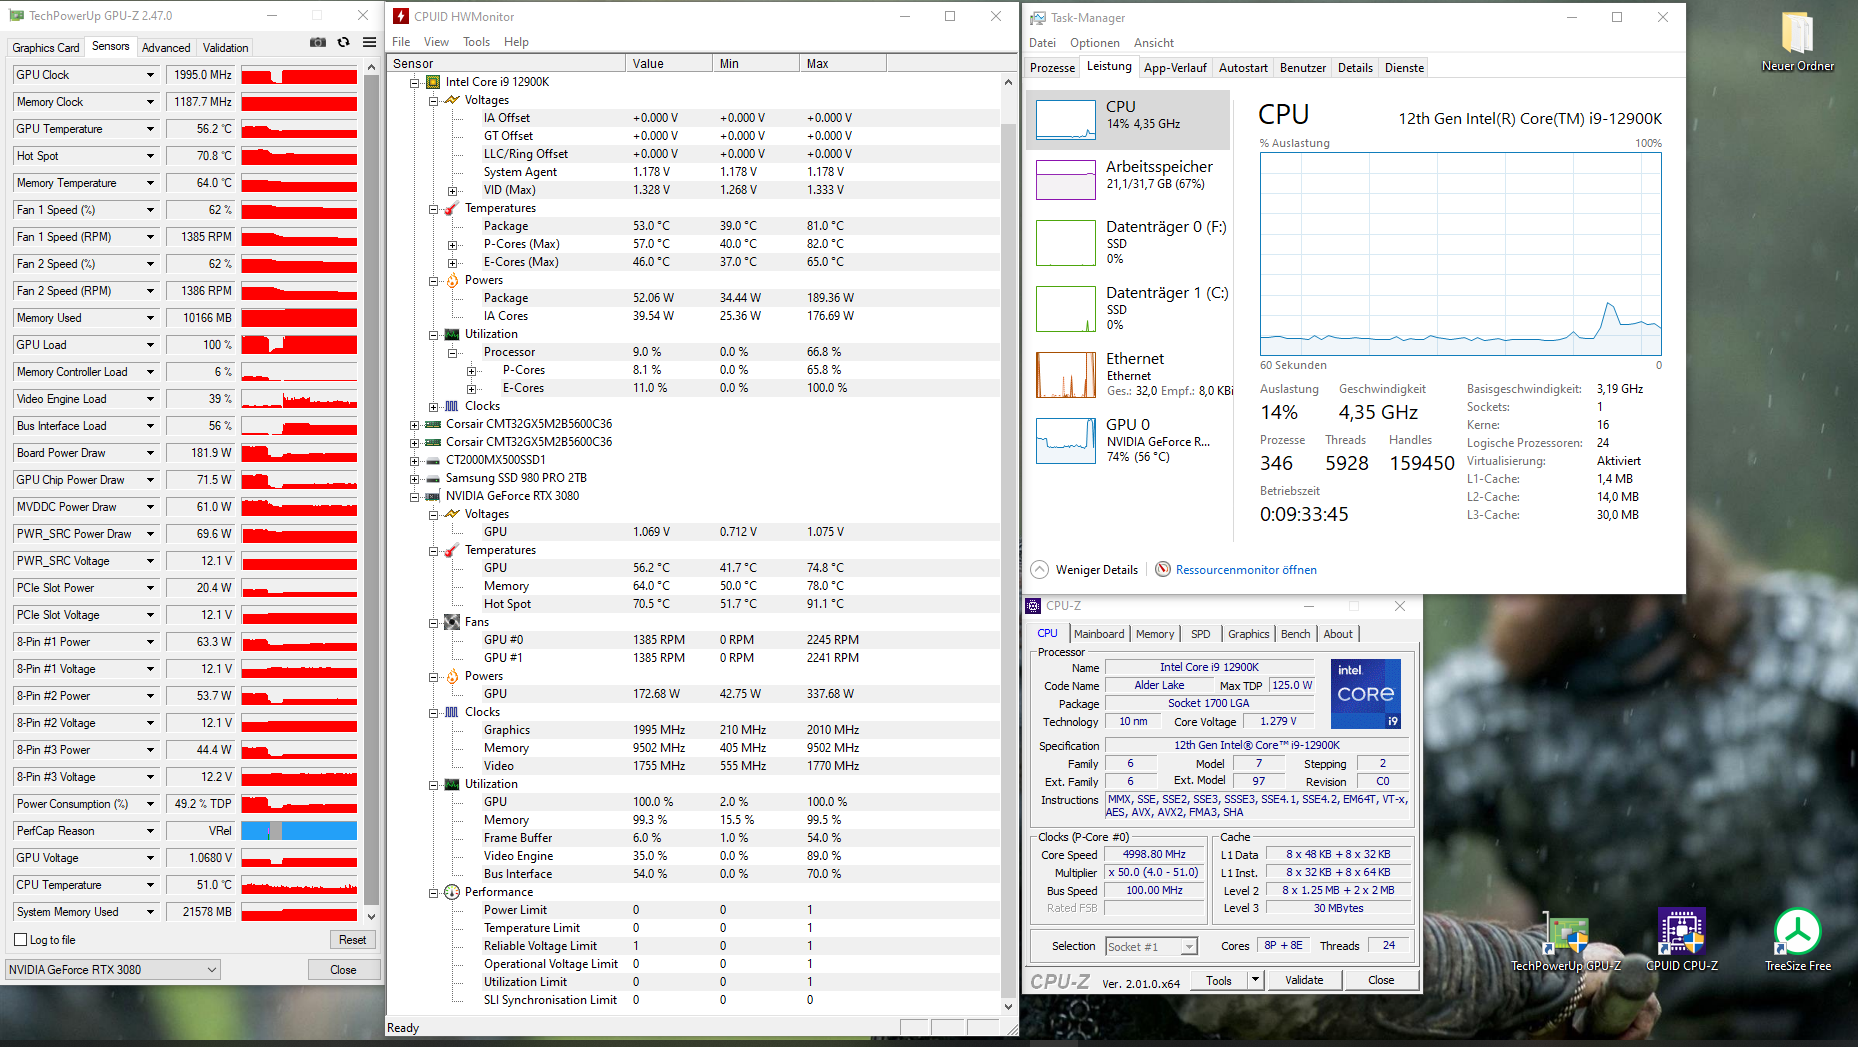Select the Datenträger 1 (C:) thumbnail
1858x1047 pixels.
point(1066,309)
